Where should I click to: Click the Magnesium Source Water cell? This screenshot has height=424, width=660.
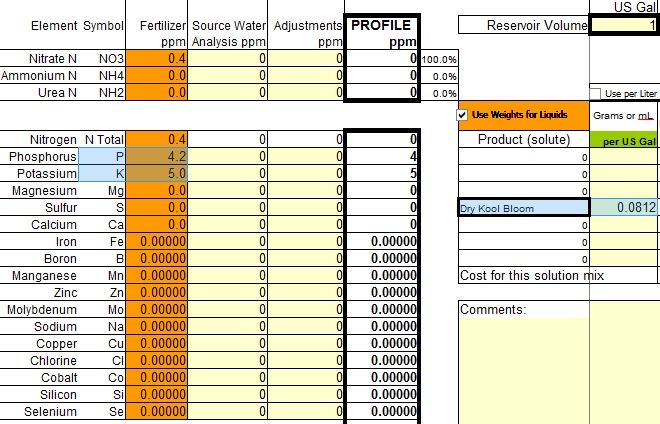click(227, 190)
